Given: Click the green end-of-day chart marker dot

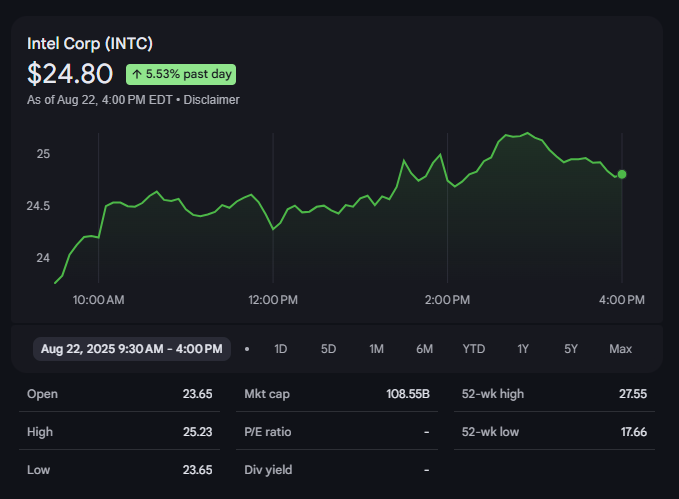Looking at the screenshot, I should [x=622, y=175].
